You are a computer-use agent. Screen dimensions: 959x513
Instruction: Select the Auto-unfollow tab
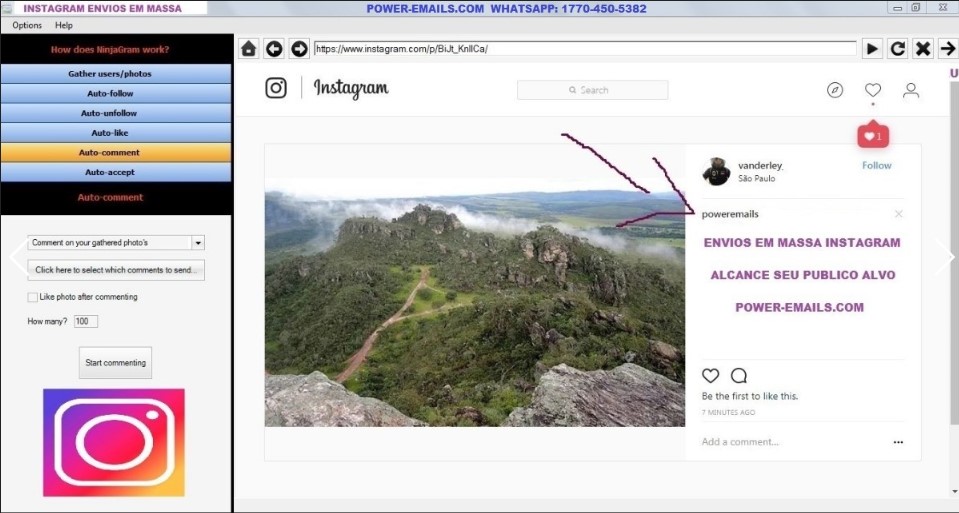116,113
